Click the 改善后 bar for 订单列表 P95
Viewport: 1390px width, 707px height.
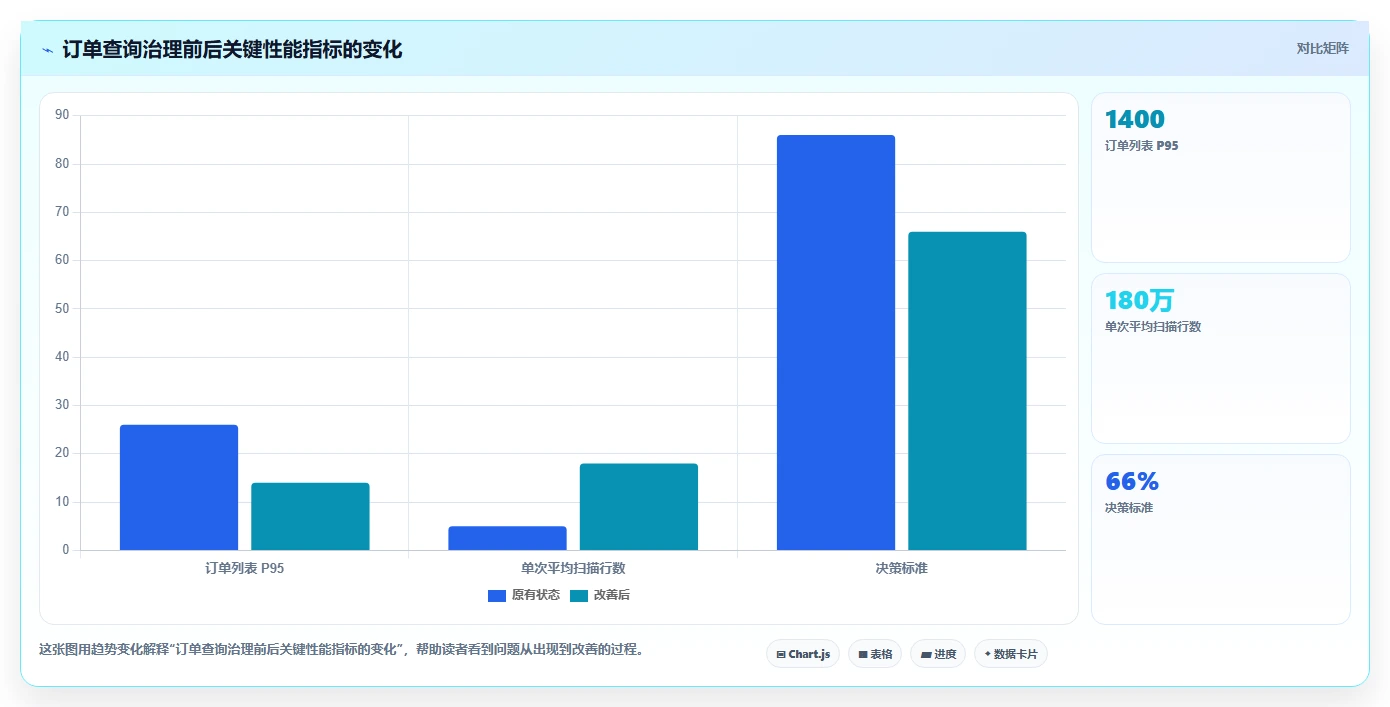[310, 516]
